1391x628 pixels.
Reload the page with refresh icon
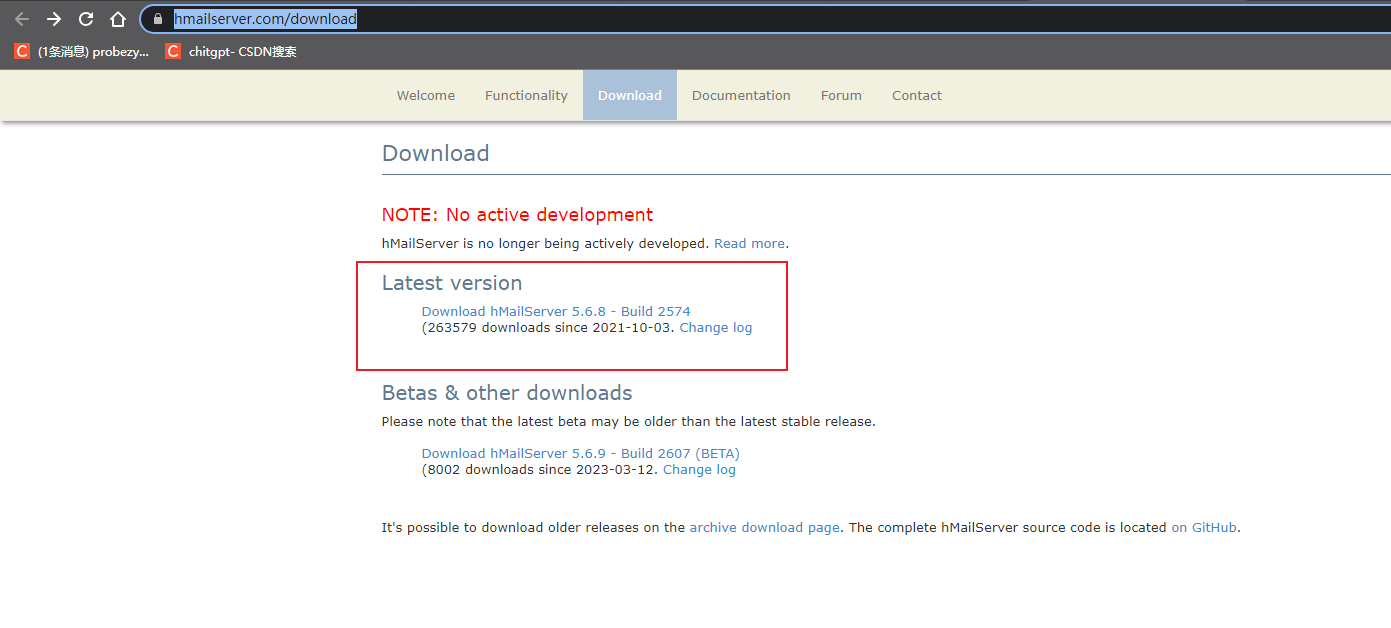tap(86, 19)
